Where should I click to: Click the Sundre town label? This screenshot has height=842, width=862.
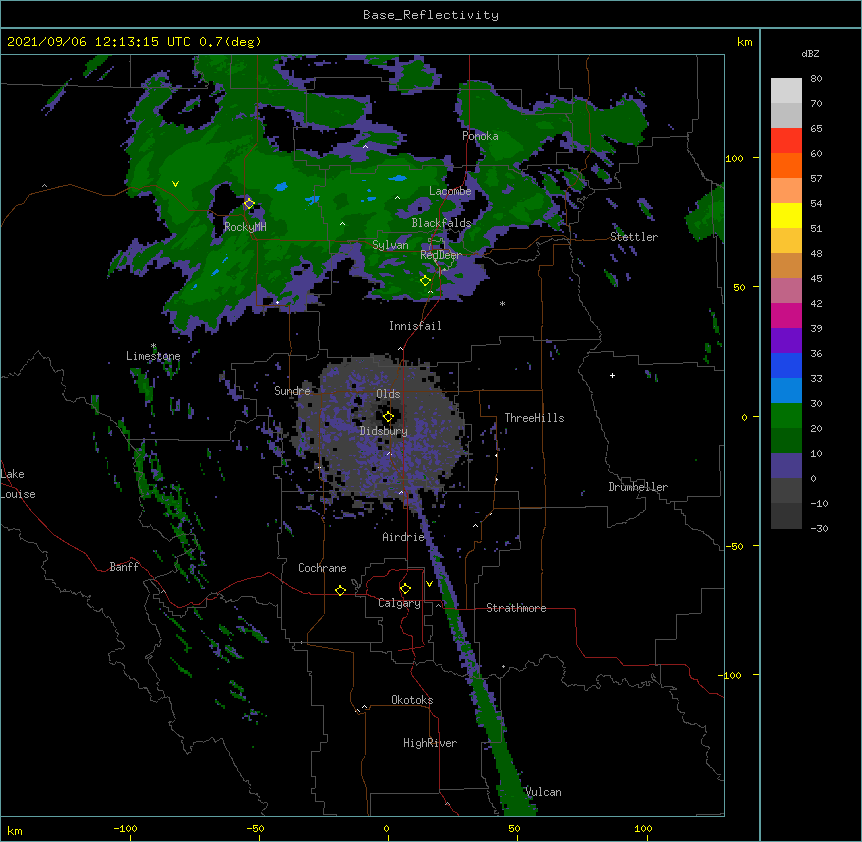pyautogui.click(x=292, y=391)
